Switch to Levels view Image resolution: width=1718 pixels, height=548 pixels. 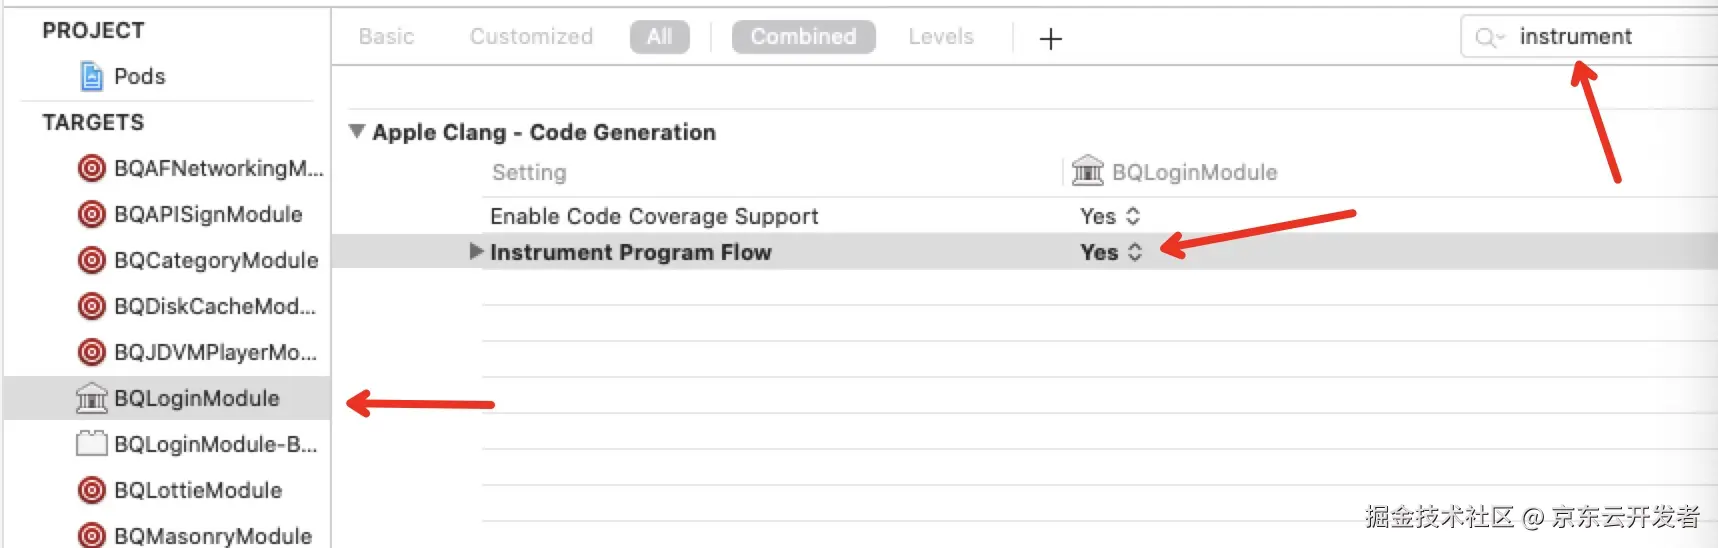tap(940, 37)
